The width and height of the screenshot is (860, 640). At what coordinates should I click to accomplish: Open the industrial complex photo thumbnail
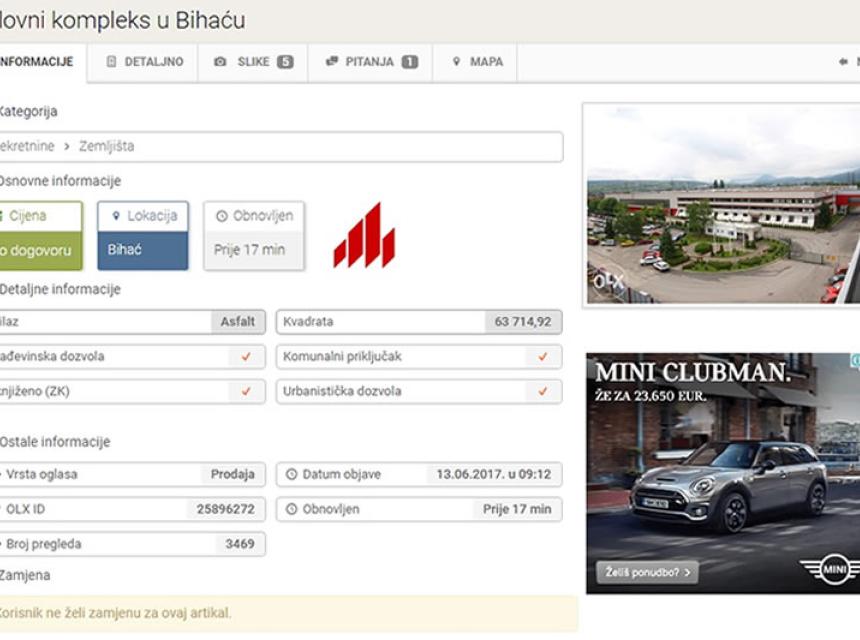tap(721, 204)
